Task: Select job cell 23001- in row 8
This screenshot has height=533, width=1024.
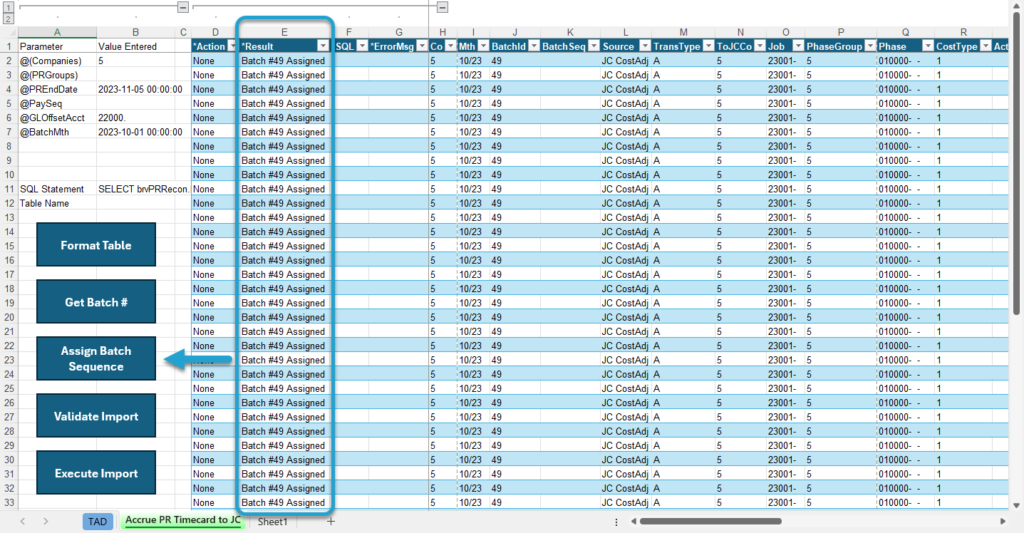Action: pyautogui.click(x=785, y=146)
